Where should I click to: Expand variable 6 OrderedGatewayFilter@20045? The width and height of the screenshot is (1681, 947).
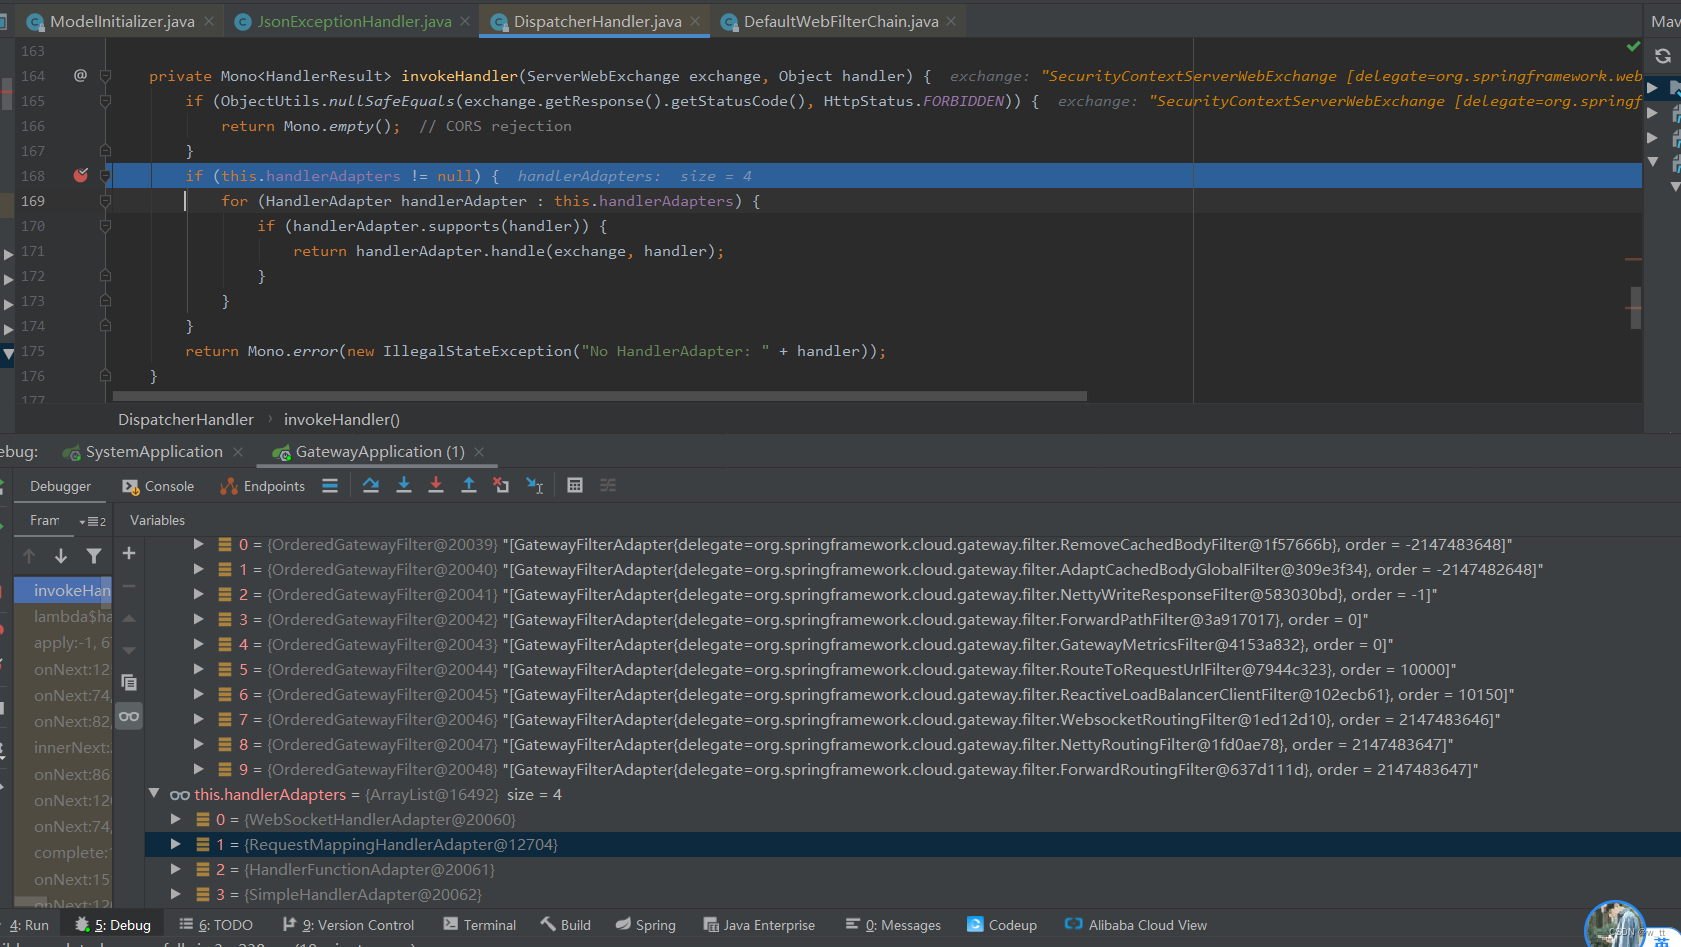(198, 694)
